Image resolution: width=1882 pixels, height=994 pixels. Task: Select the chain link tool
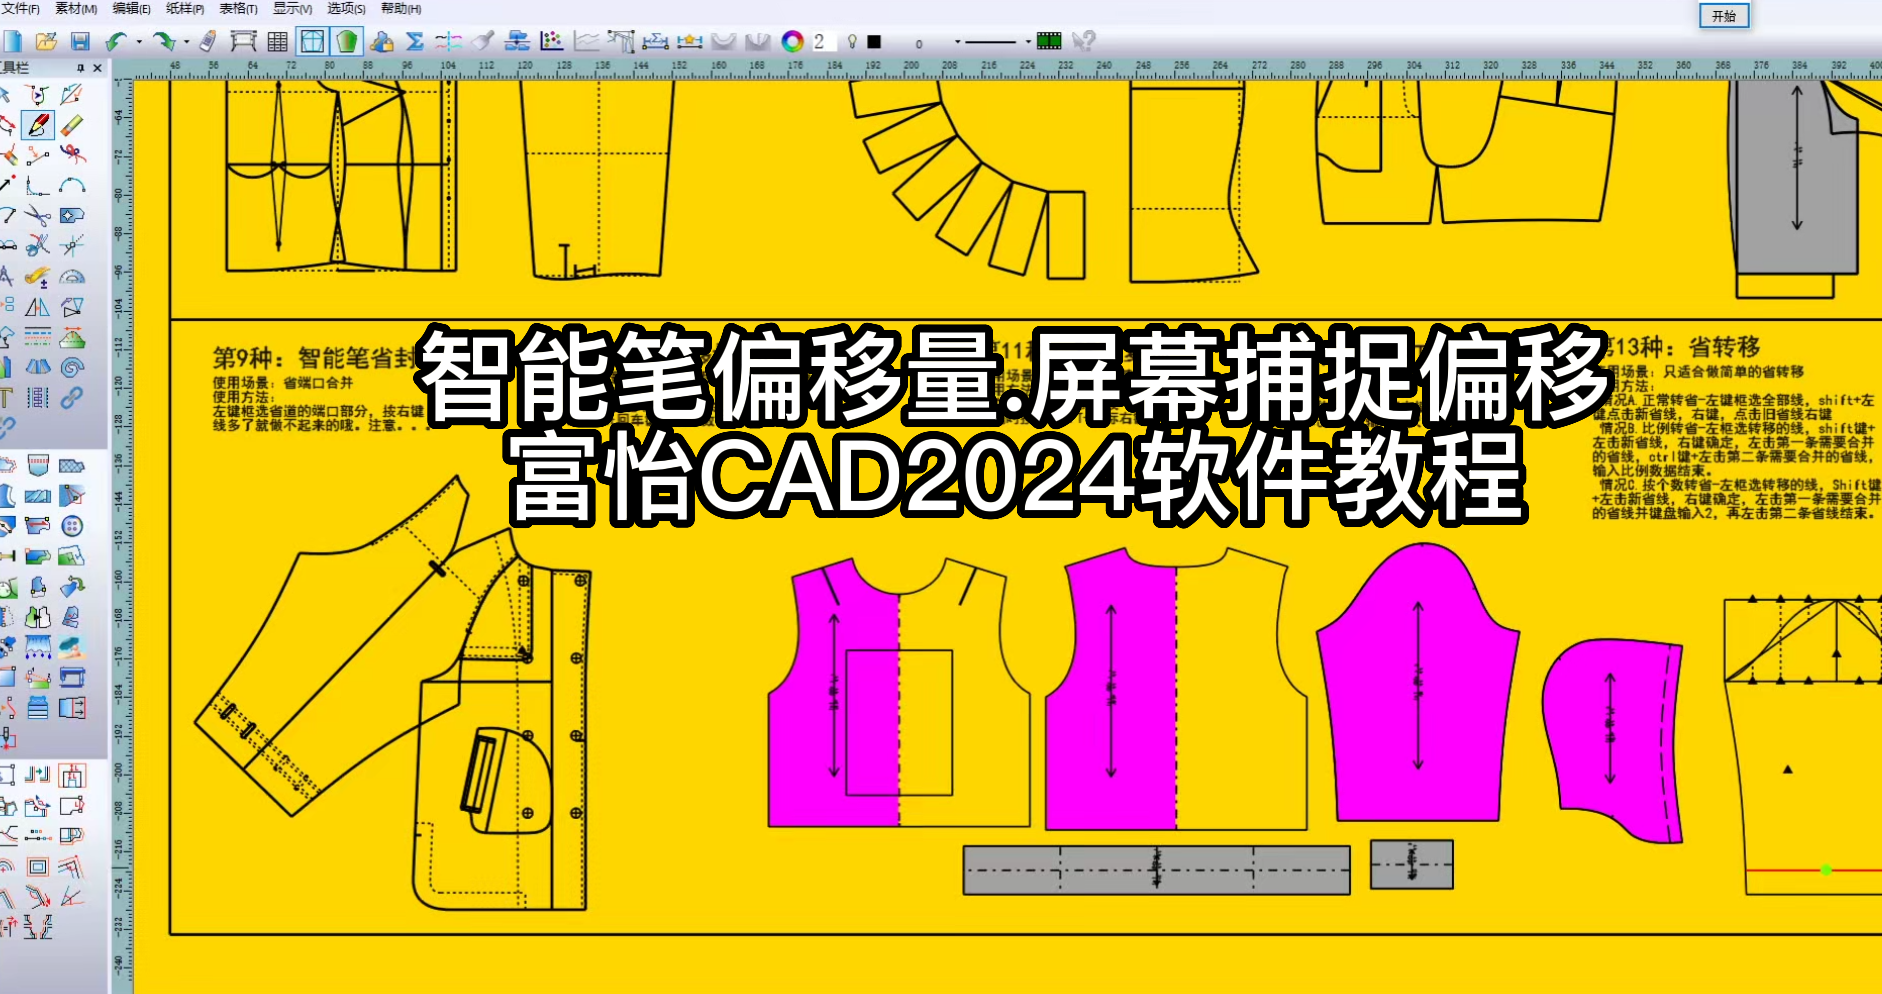coord(71,398)
